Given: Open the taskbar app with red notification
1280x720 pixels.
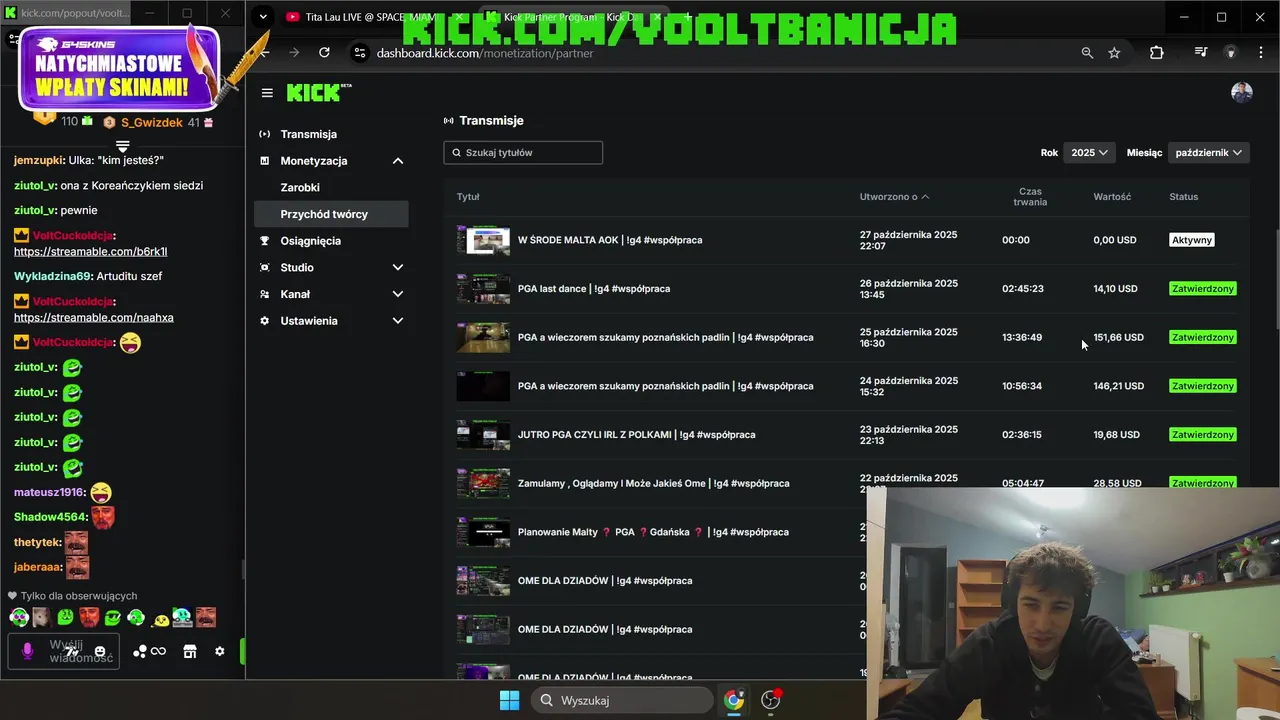Looking at the screenshot, I should (771, 700).
